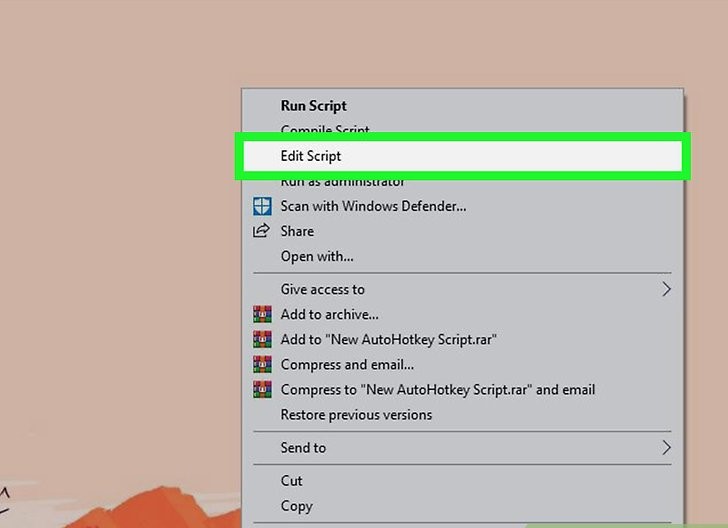Screen dimensions: 728x528
Task: Click Scan with Windows Defender option
Action: click(x=462, y=206)
